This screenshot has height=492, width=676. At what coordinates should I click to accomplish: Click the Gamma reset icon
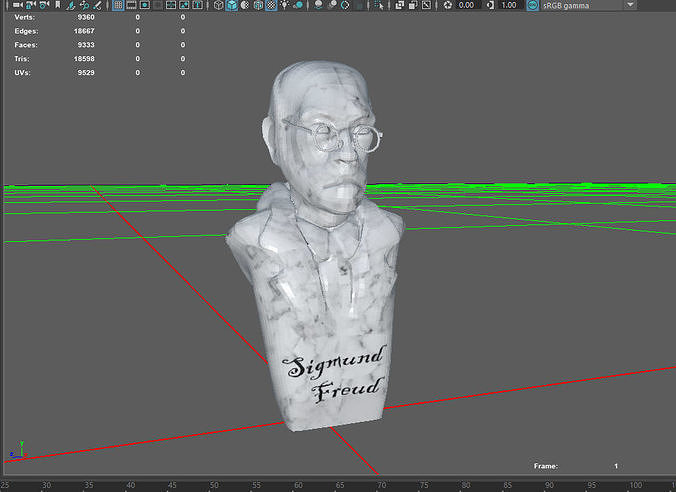coord(491,5)
